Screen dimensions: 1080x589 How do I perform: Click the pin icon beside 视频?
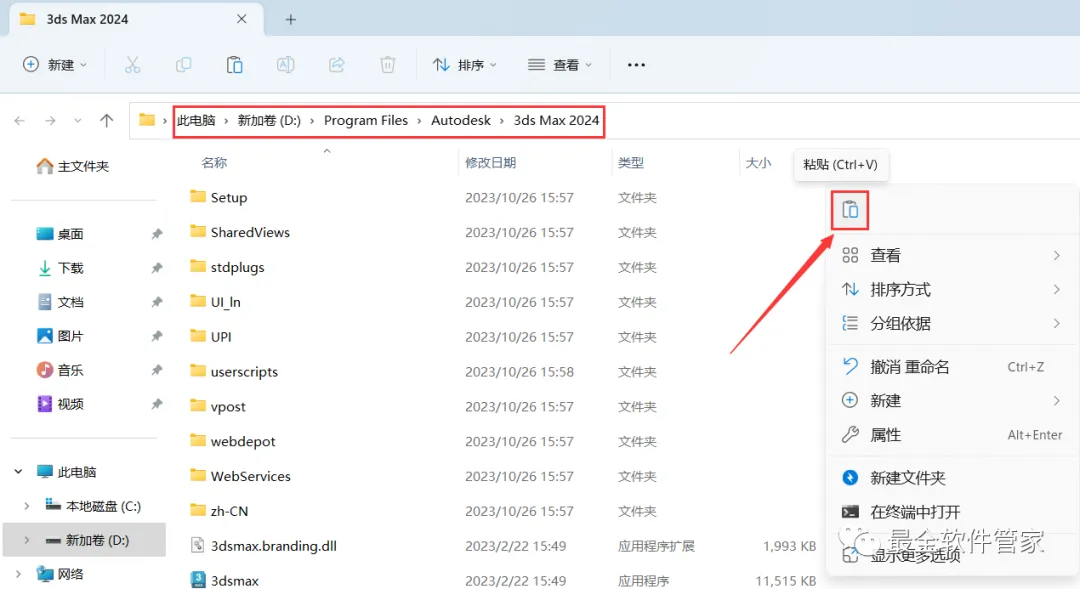[x=157, y=404]
